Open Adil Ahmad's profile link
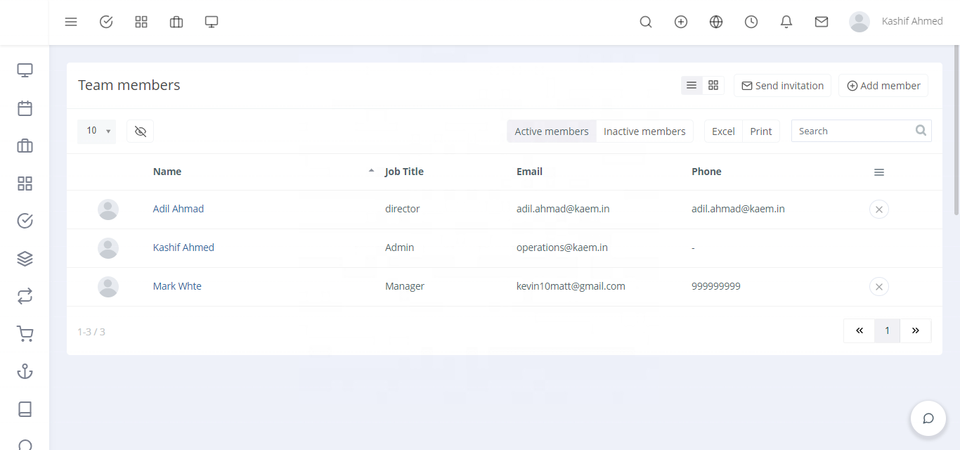This screenshot has height=450, width=960. pyautogui.click(x=178, y=209)
